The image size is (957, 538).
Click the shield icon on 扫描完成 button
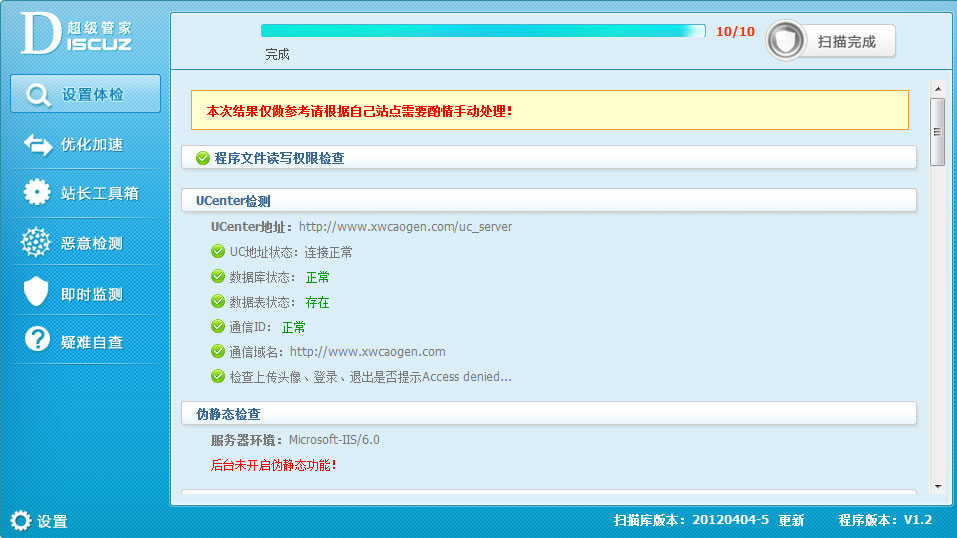[x=785, y=41]
